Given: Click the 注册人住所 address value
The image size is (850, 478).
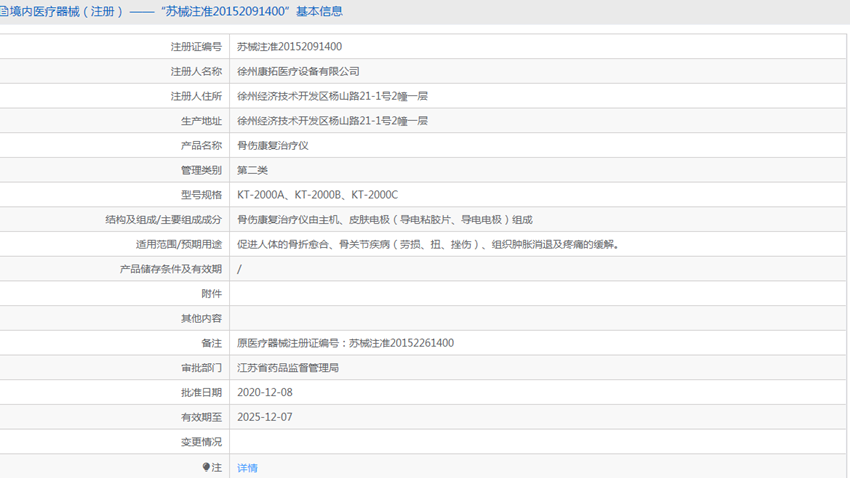Looking at the screenshot, I should 332,96.
